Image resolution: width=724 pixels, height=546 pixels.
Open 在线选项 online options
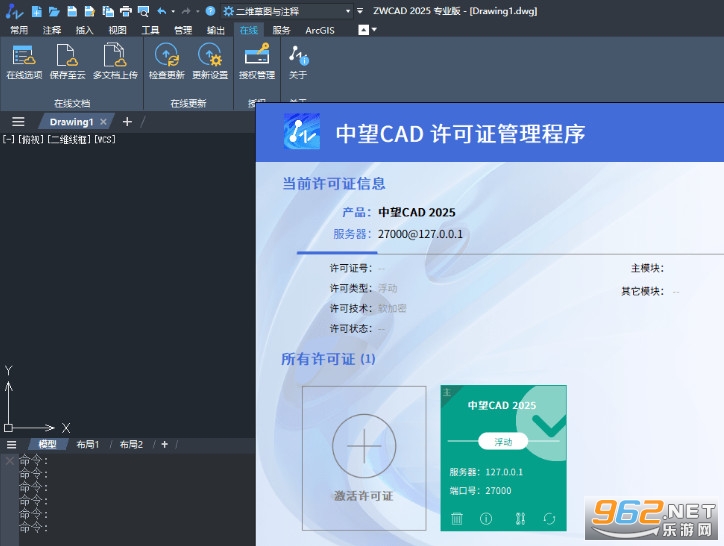point(24,61)
